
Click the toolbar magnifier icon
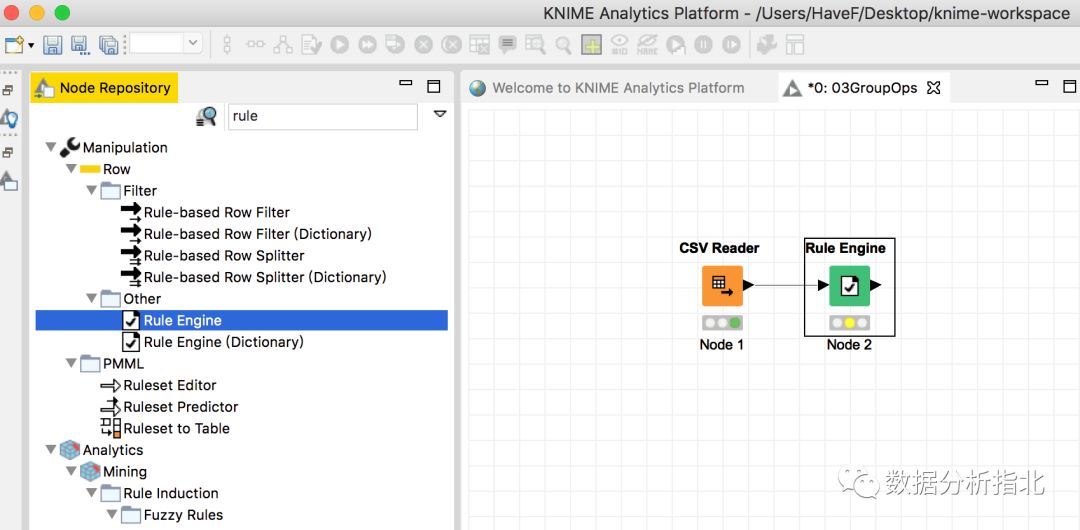[563, 45]
